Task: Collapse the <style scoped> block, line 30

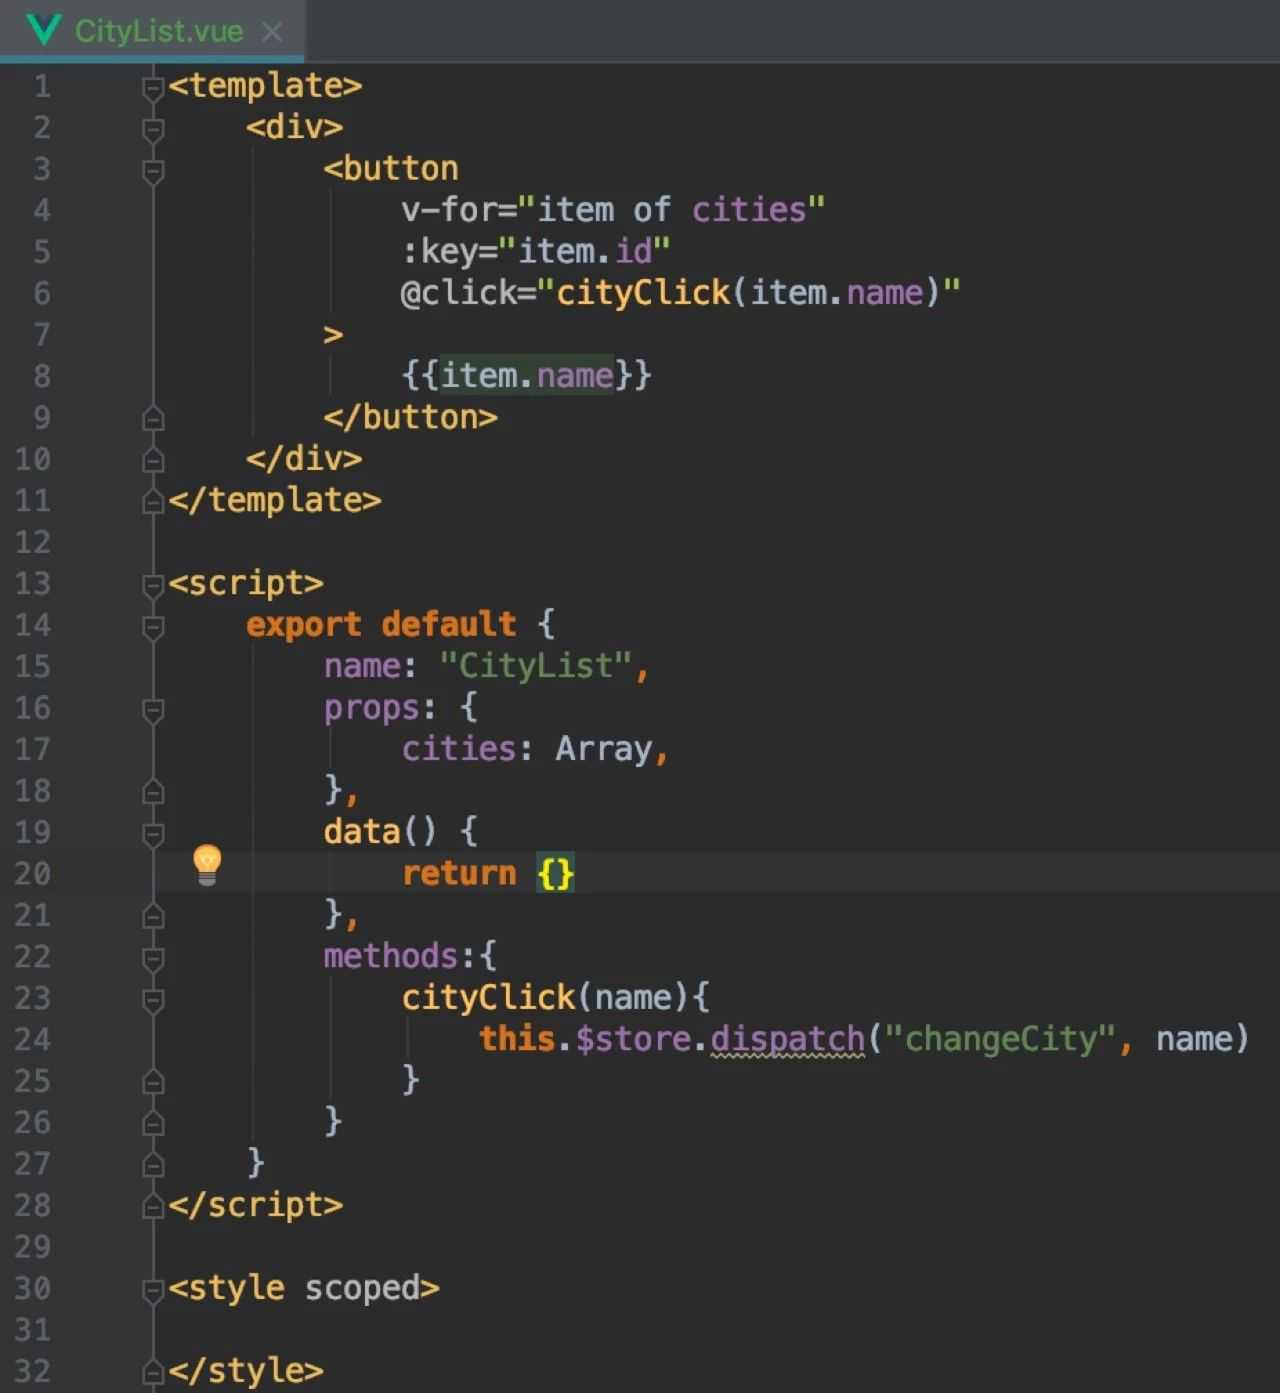Action: click(153, 1290)
